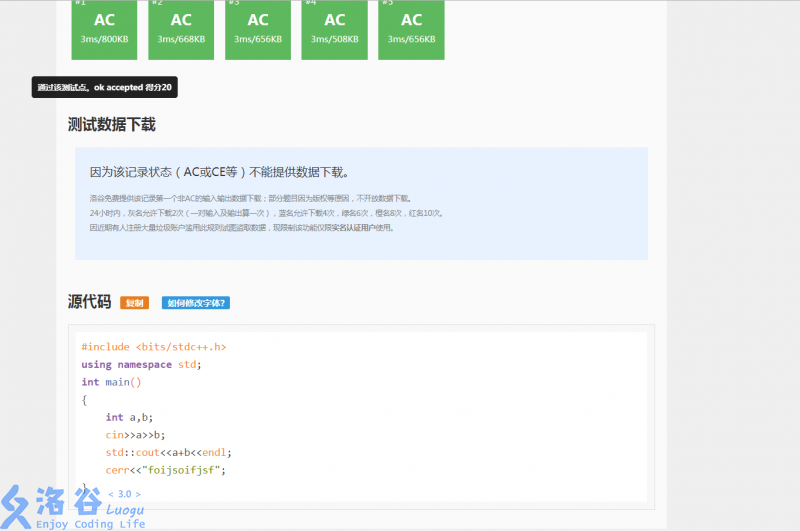Screen dimensions: 800x531
Task: Click the AC box showing 3ms/508KB
Action: point(334,28)
